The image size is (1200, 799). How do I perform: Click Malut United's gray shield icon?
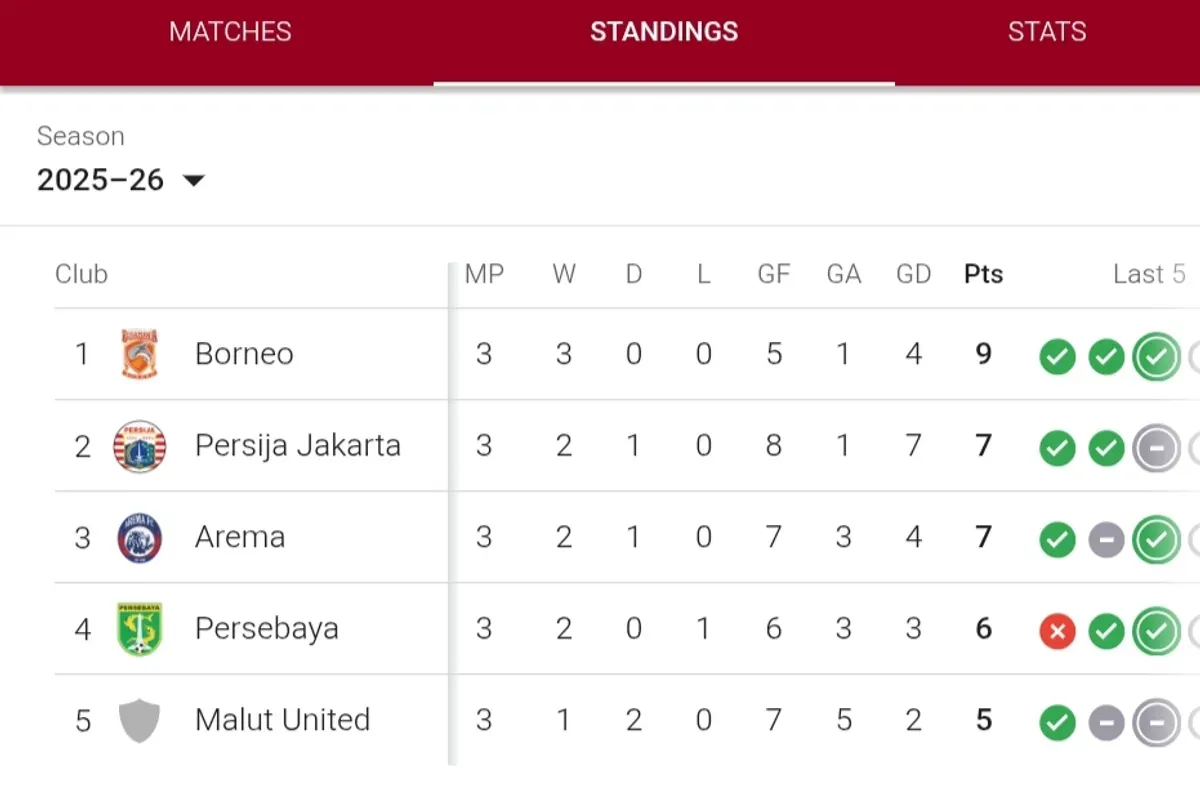(140, 721)
